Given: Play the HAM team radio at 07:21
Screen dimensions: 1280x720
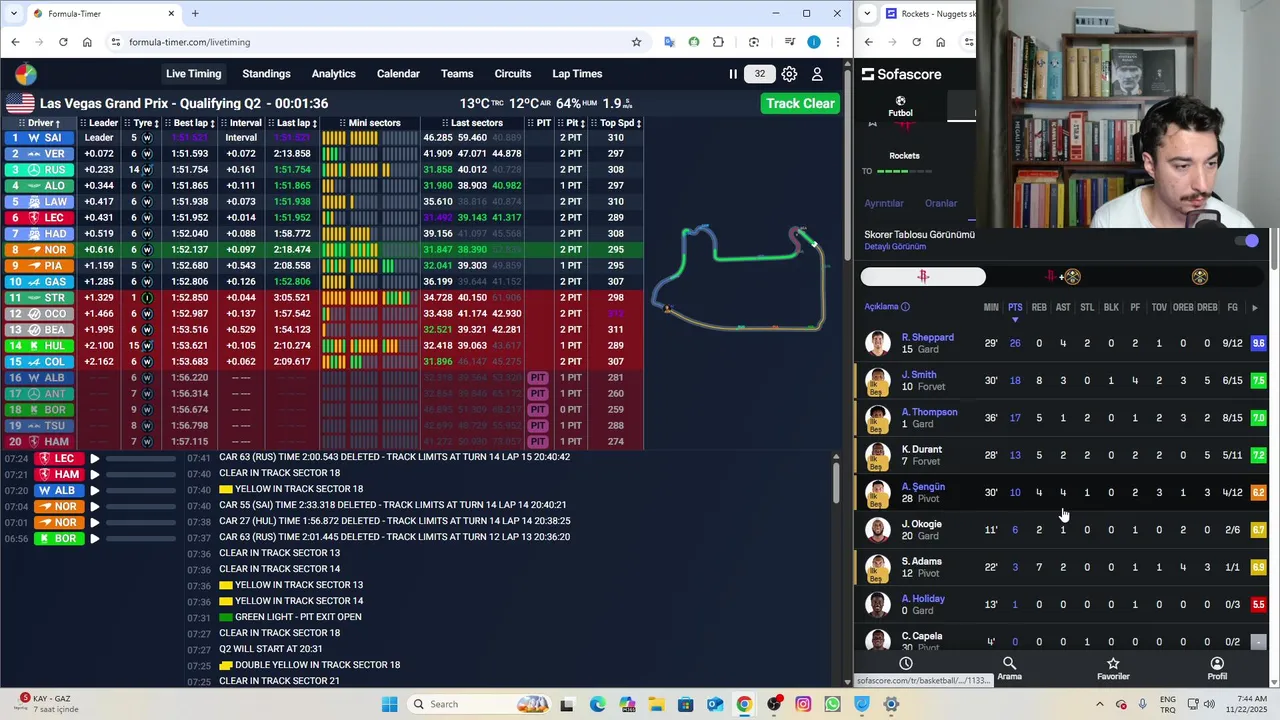Looking at the screenshot, I should click(x=94, y=474).
